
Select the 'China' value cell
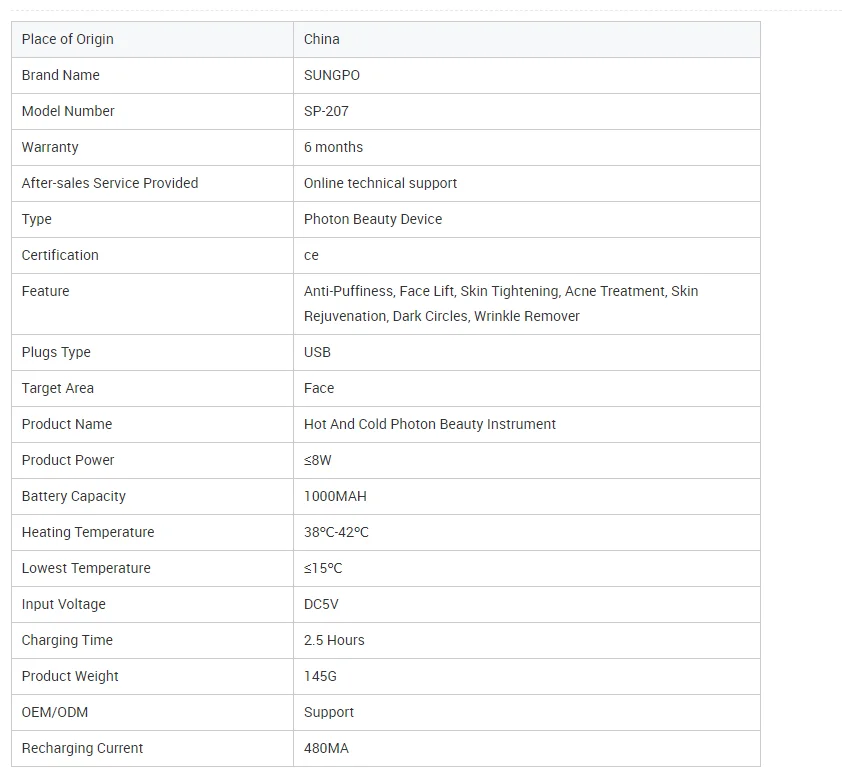tap(322, 39)
